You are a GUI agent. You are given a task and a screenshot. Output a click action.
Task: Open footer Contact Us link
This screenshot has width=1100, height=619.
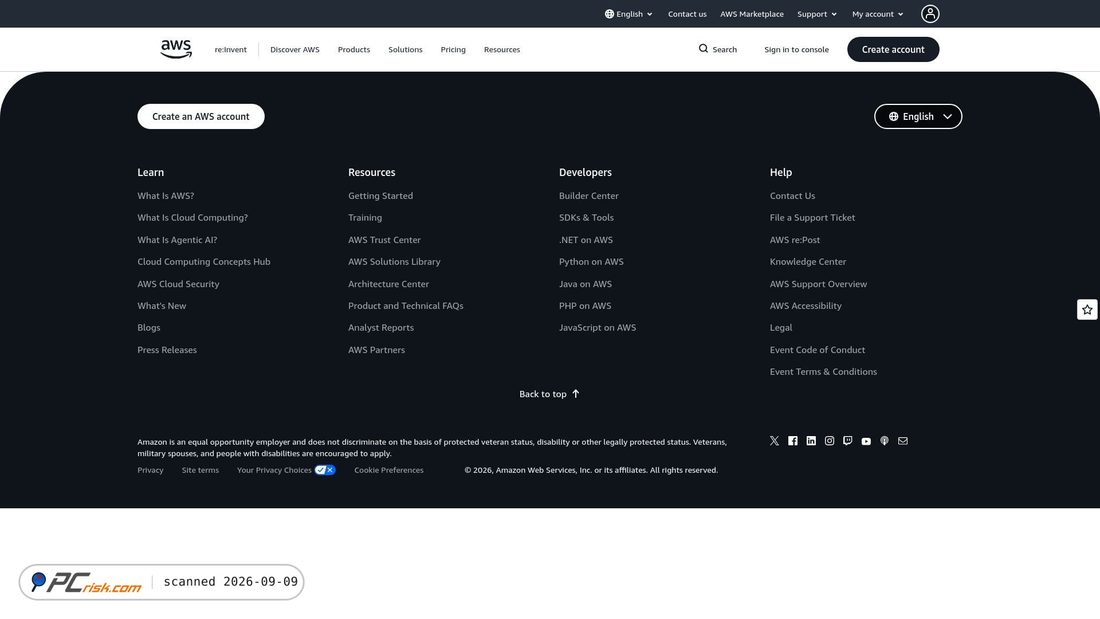tap(792, 196)
